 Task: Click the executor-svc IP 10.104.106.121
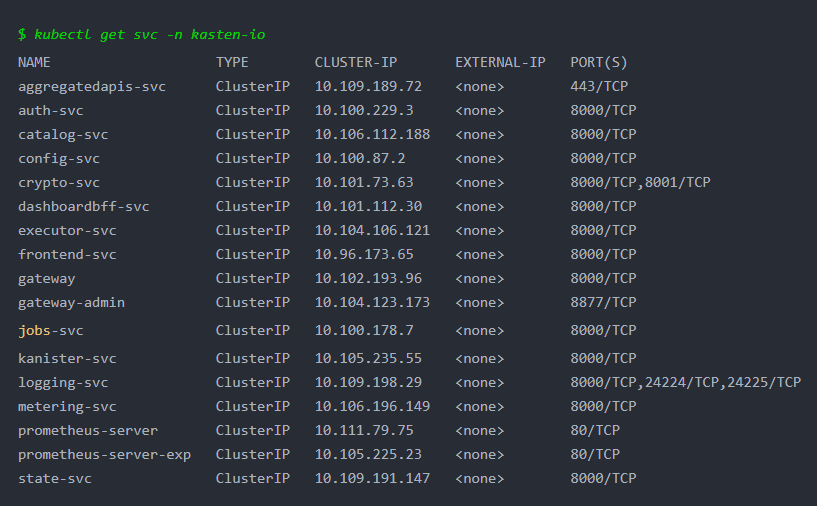click(x=372, y=230)
